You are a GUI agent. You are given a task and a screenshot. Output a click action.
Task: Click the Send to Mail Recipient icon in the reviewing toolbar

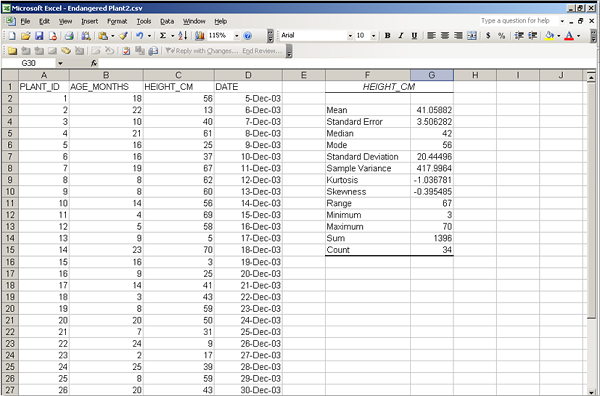pos(153,51)
